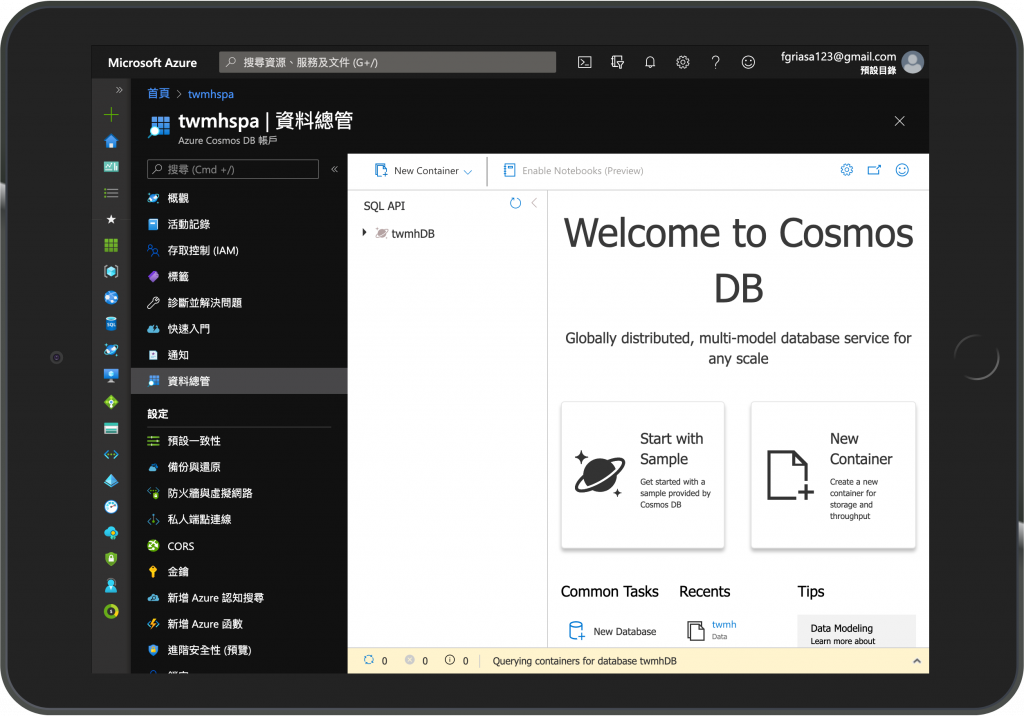1024x716 pixels.
Task: Open SQL databases icon in sidebar
Action: [111, 323]
